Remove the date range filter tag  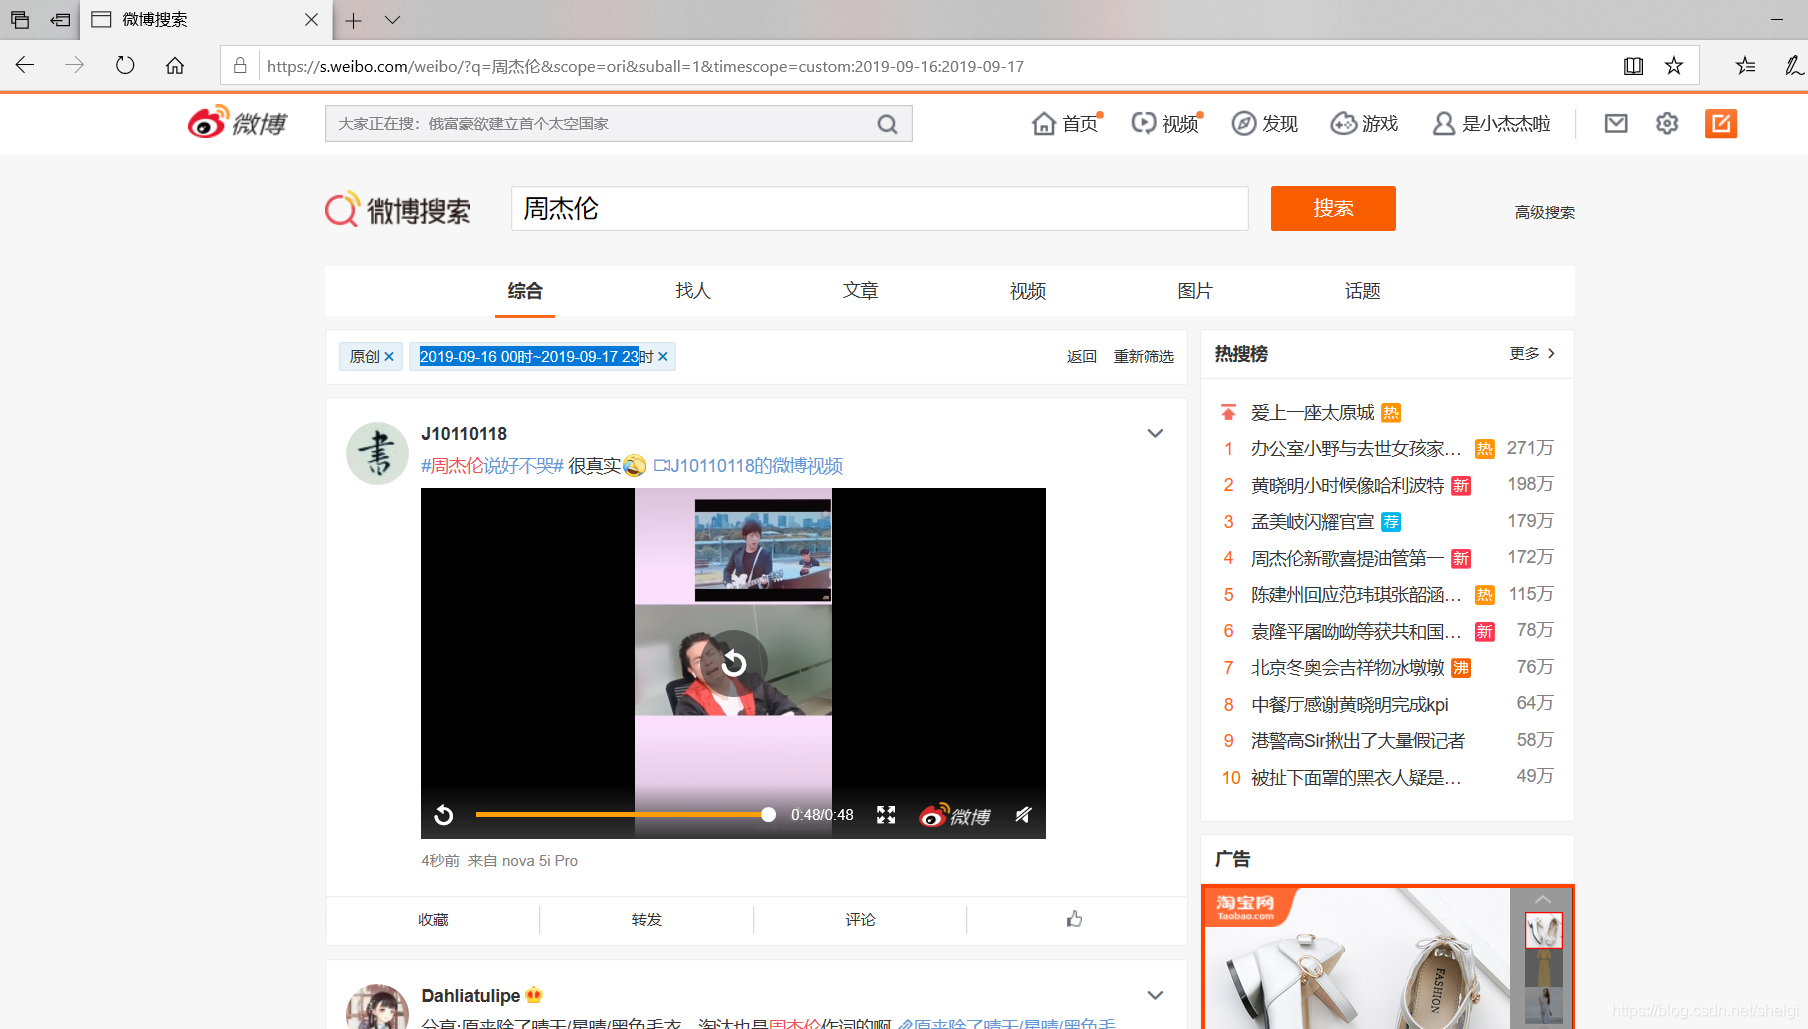click(662, 356)
